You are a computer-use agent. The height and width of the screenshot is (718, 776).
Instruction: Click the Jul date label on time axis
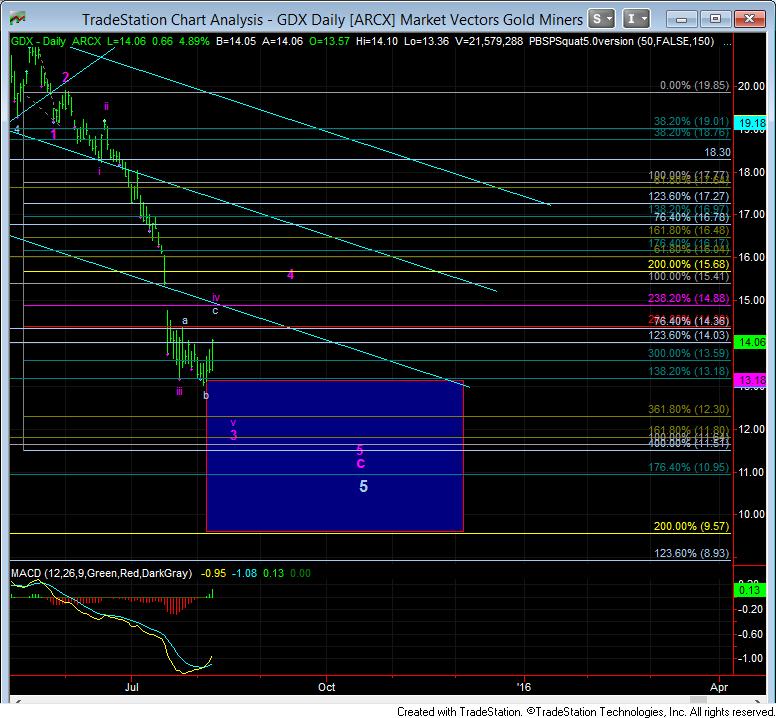tap(132, 687)
